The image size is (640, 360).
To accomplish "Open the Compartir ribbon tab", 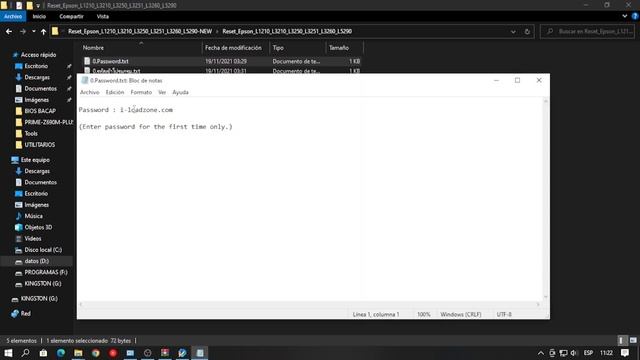I will [x=71, y=16].
